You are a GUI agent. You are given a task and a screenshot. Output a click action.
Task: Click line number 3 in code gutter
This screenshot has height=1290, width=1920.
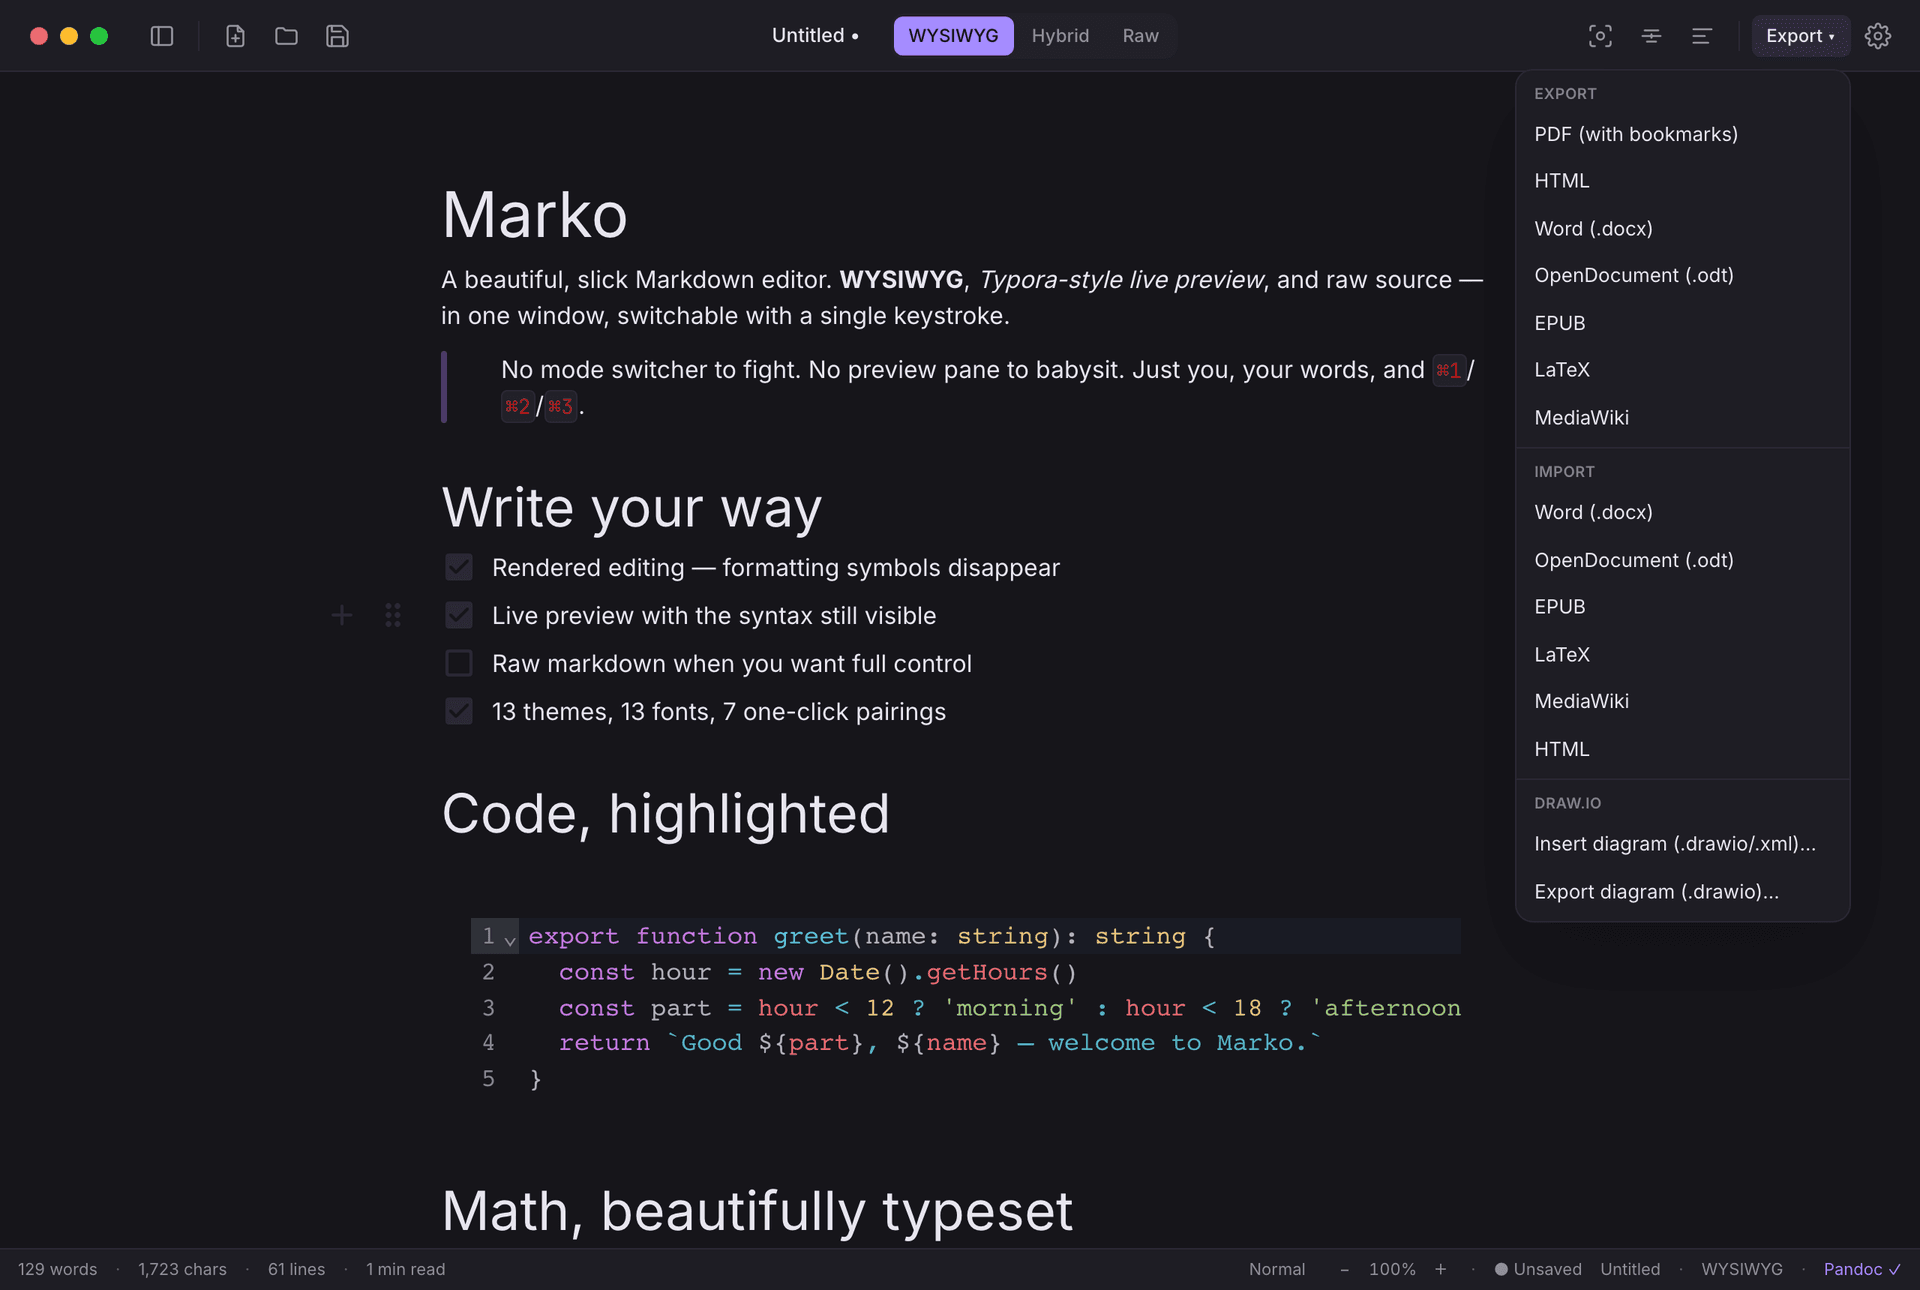(x=488, y=1007)
